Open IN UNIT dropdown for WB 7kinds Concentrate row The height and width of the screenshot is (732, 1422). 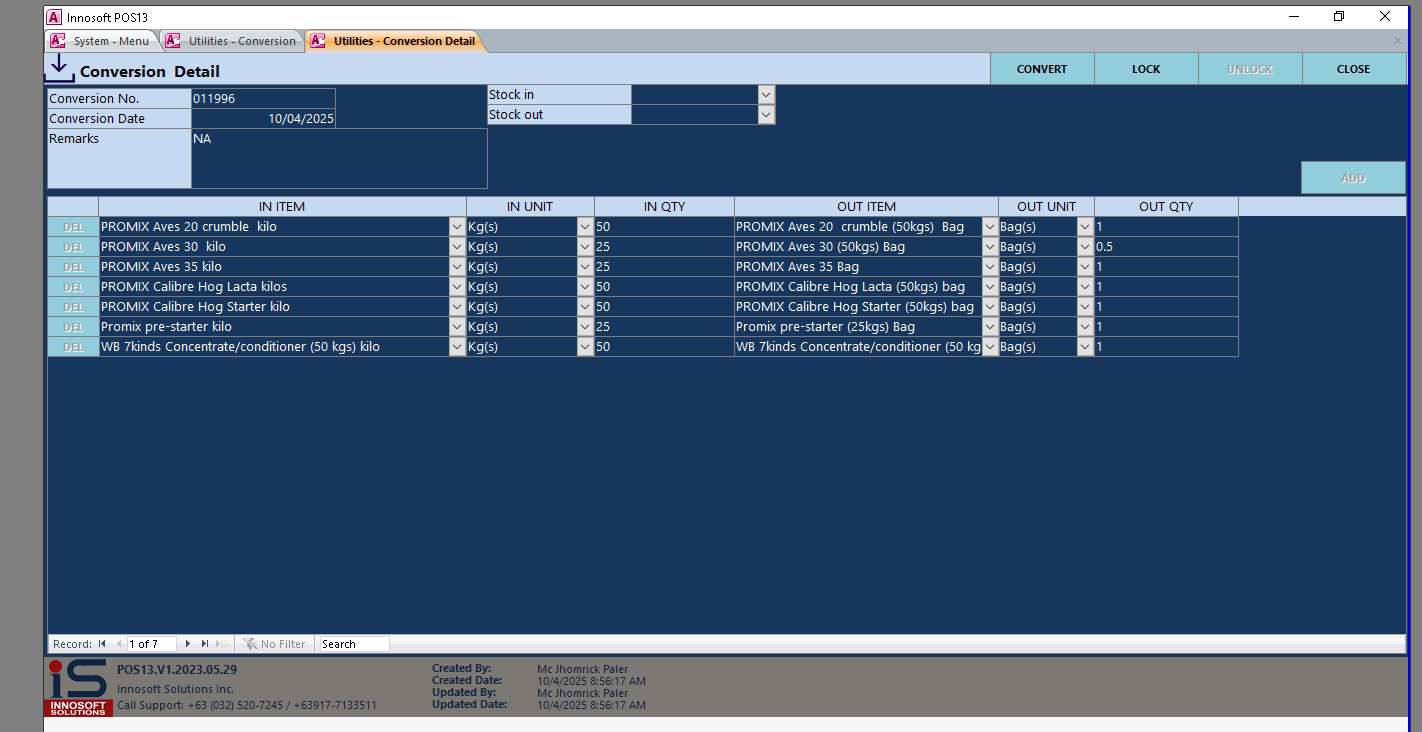(x=585, y=347)
